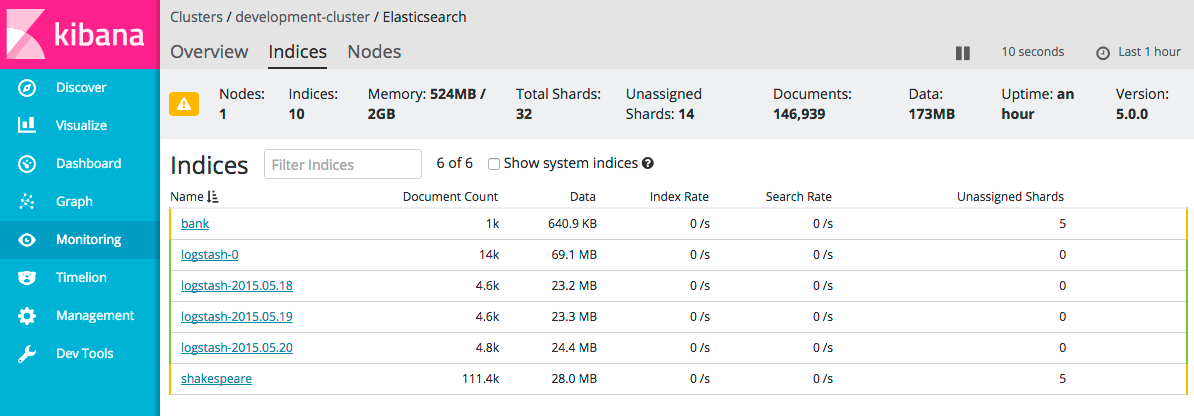Open the shakespeare index link
The height and width of the screenshot is (416, 1194).
pos(216,379)
